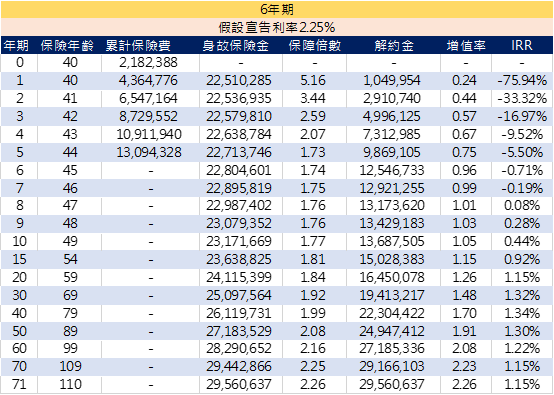Highlight IRR value 0.08%
Screen dimensions: 554x395
click(522, 206)
